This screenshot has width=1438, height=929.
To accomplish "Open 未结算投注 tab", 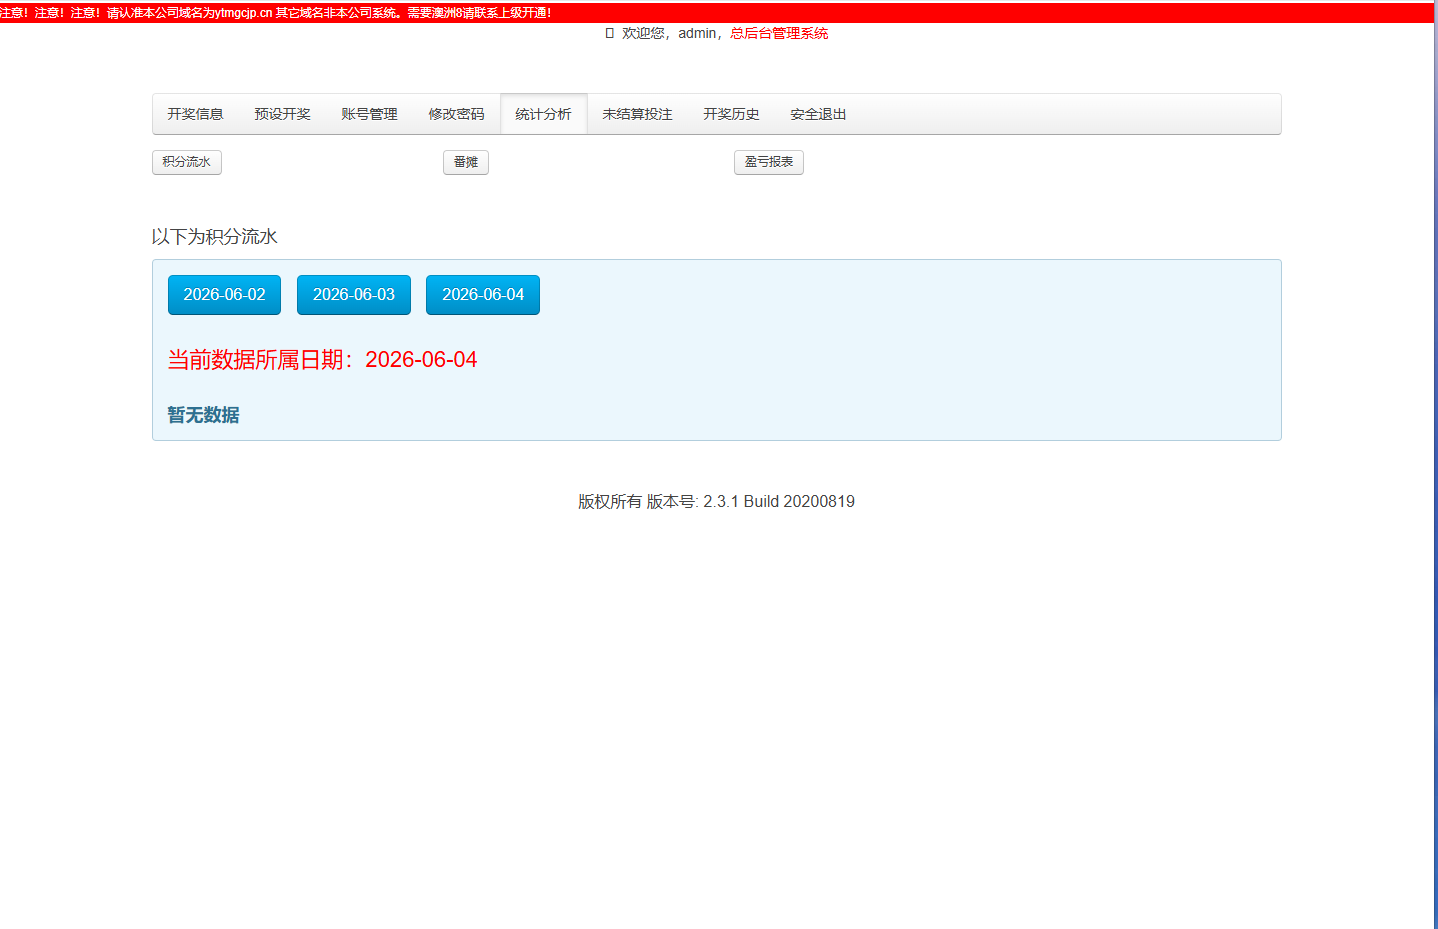I will tap(637, 114).
